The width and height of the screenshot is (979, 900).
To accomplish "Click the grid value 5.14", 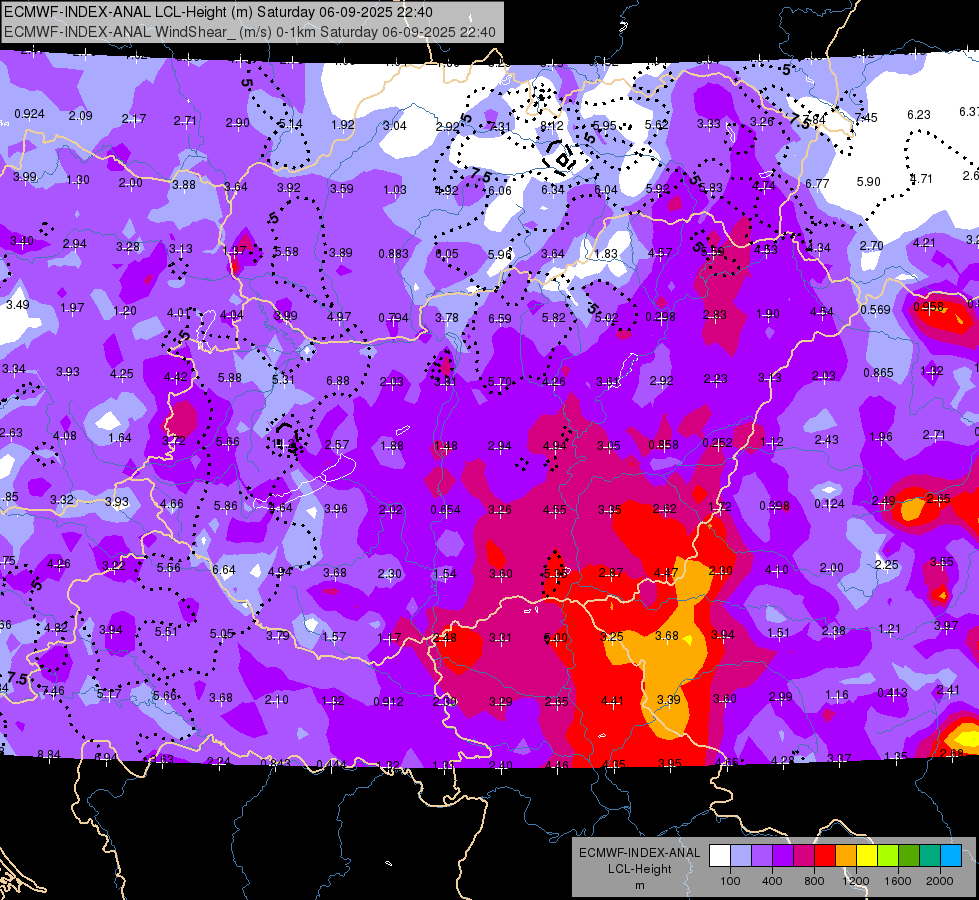I will [290, 124].
